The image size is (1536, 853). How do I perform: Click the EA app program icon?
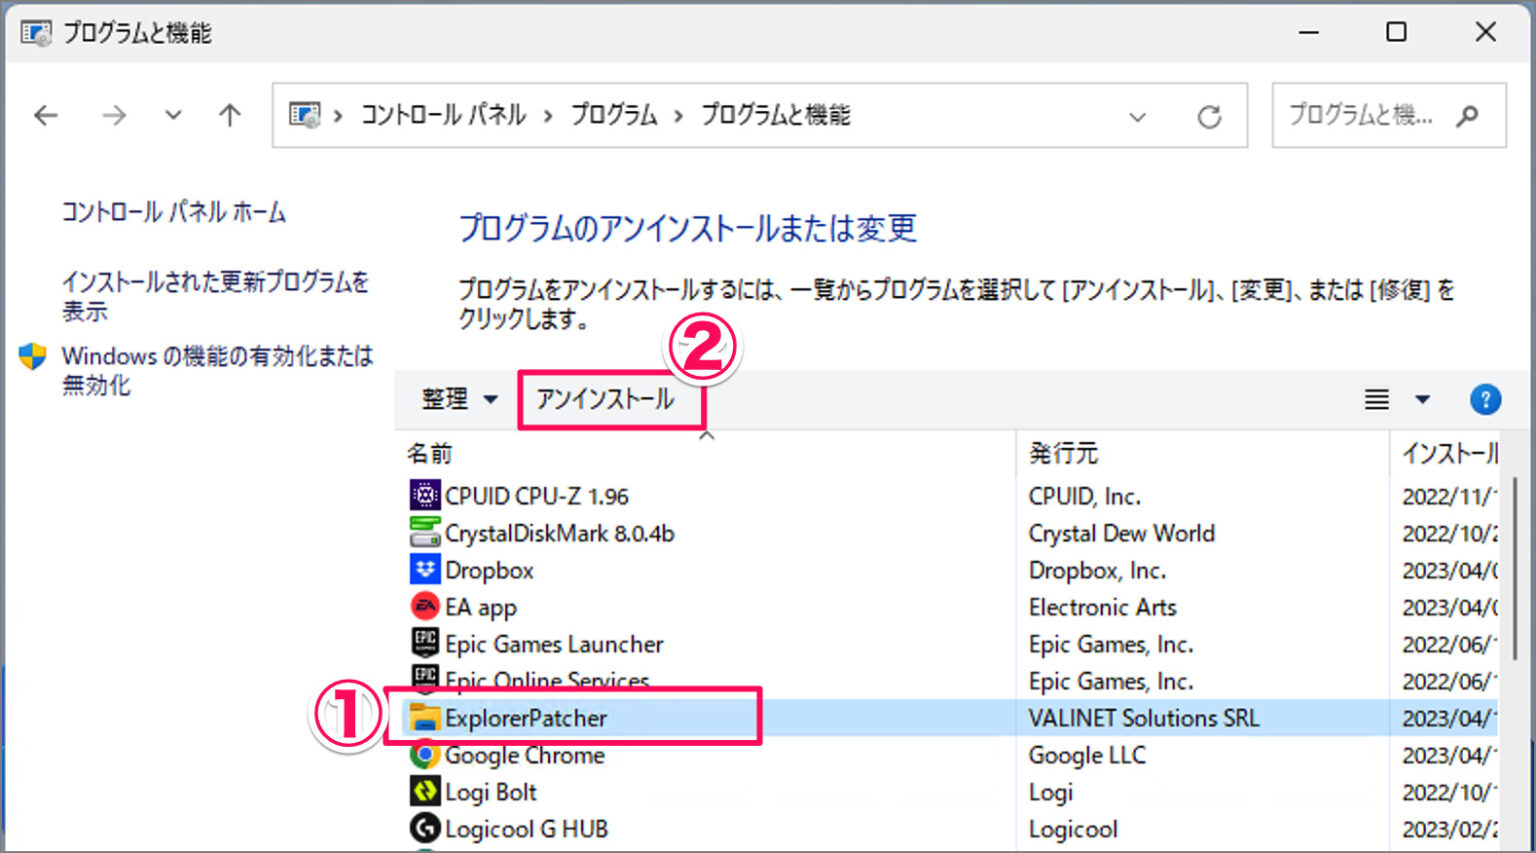(425, 606)
